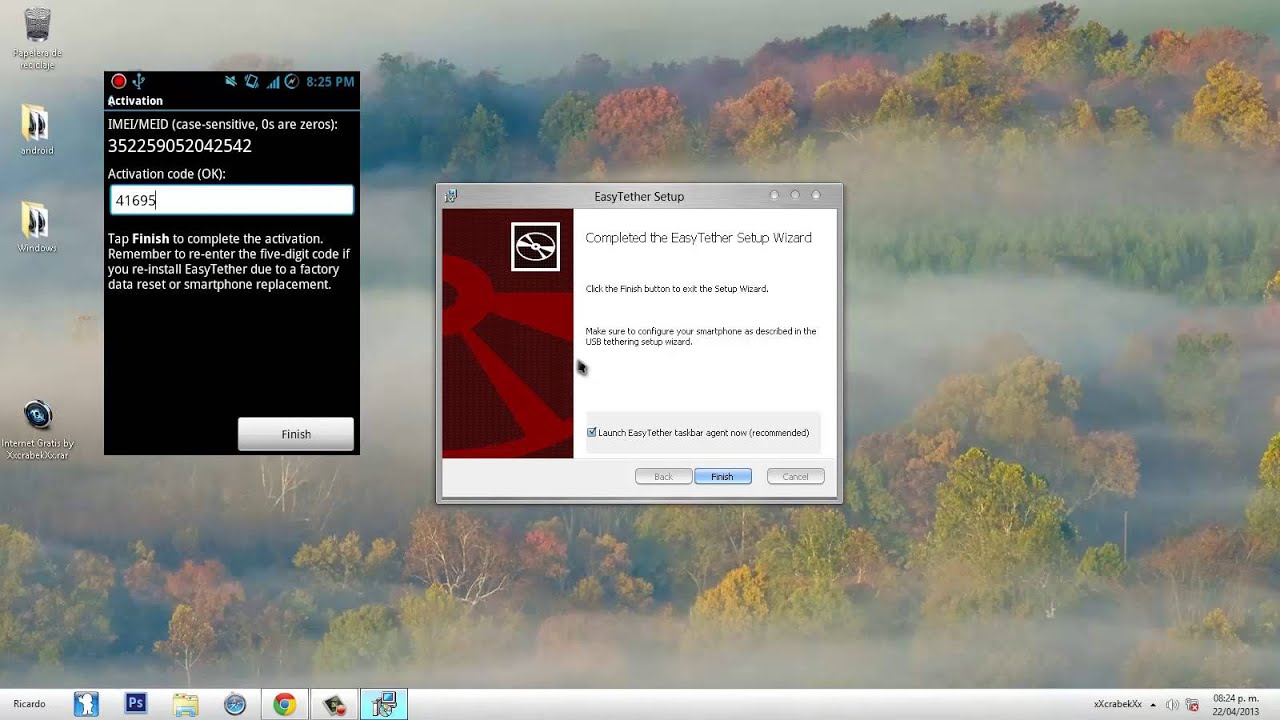1280x720 pixels.
Task: Click the 'Completed the EasyTether Setup Wizard' heading
Action: pyautogui.click(x=698, y=238)
